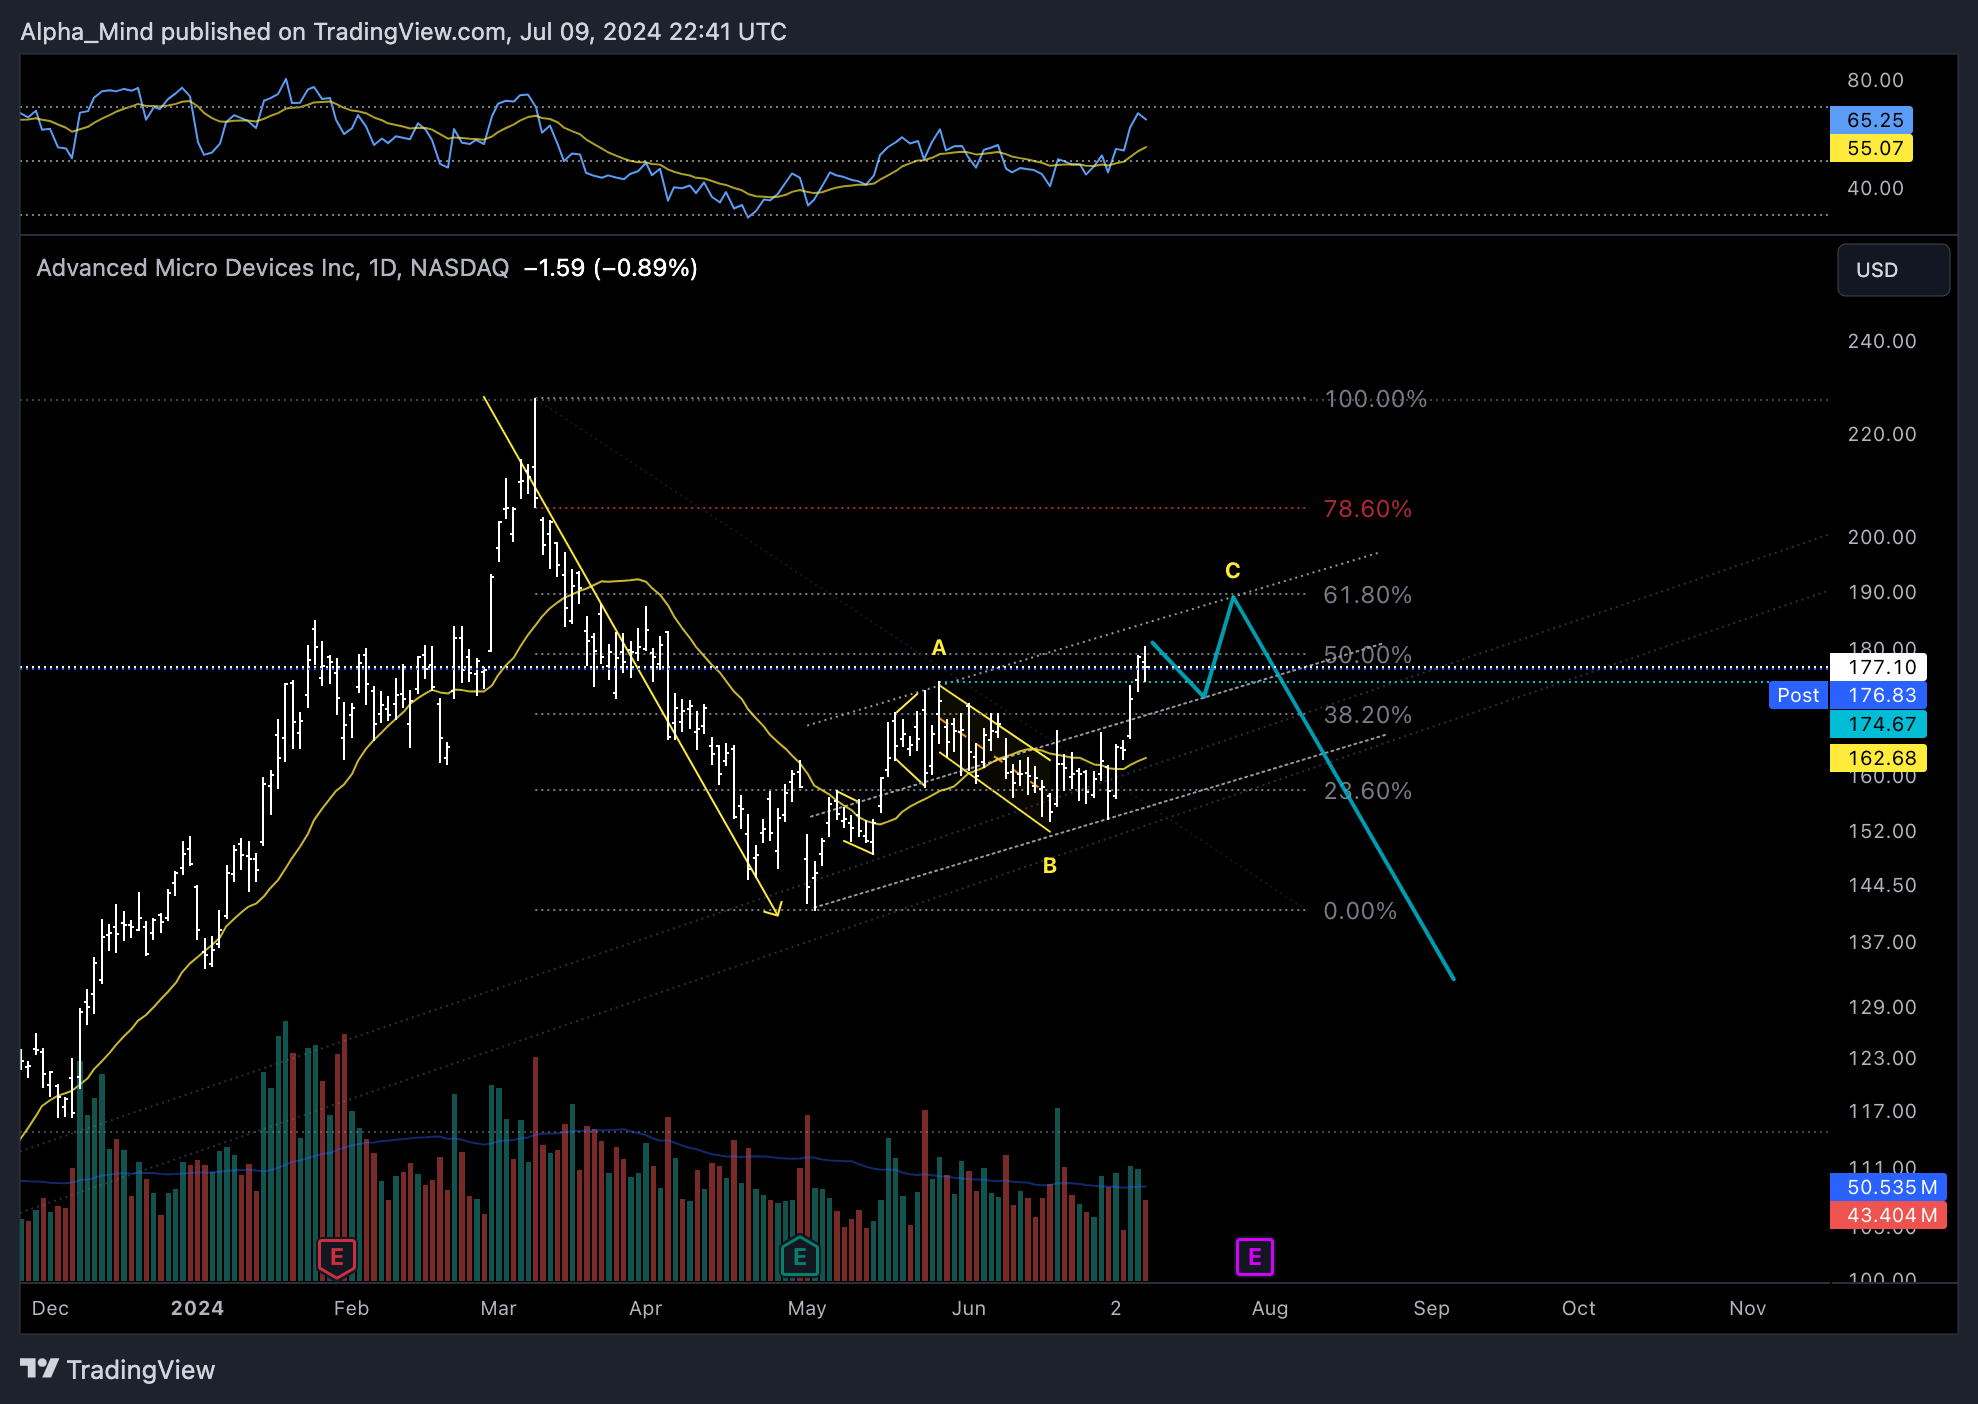
Task: Click the blue 65.25 RSI value tag
Action: pyautogui.click(x=1871, y=120)
